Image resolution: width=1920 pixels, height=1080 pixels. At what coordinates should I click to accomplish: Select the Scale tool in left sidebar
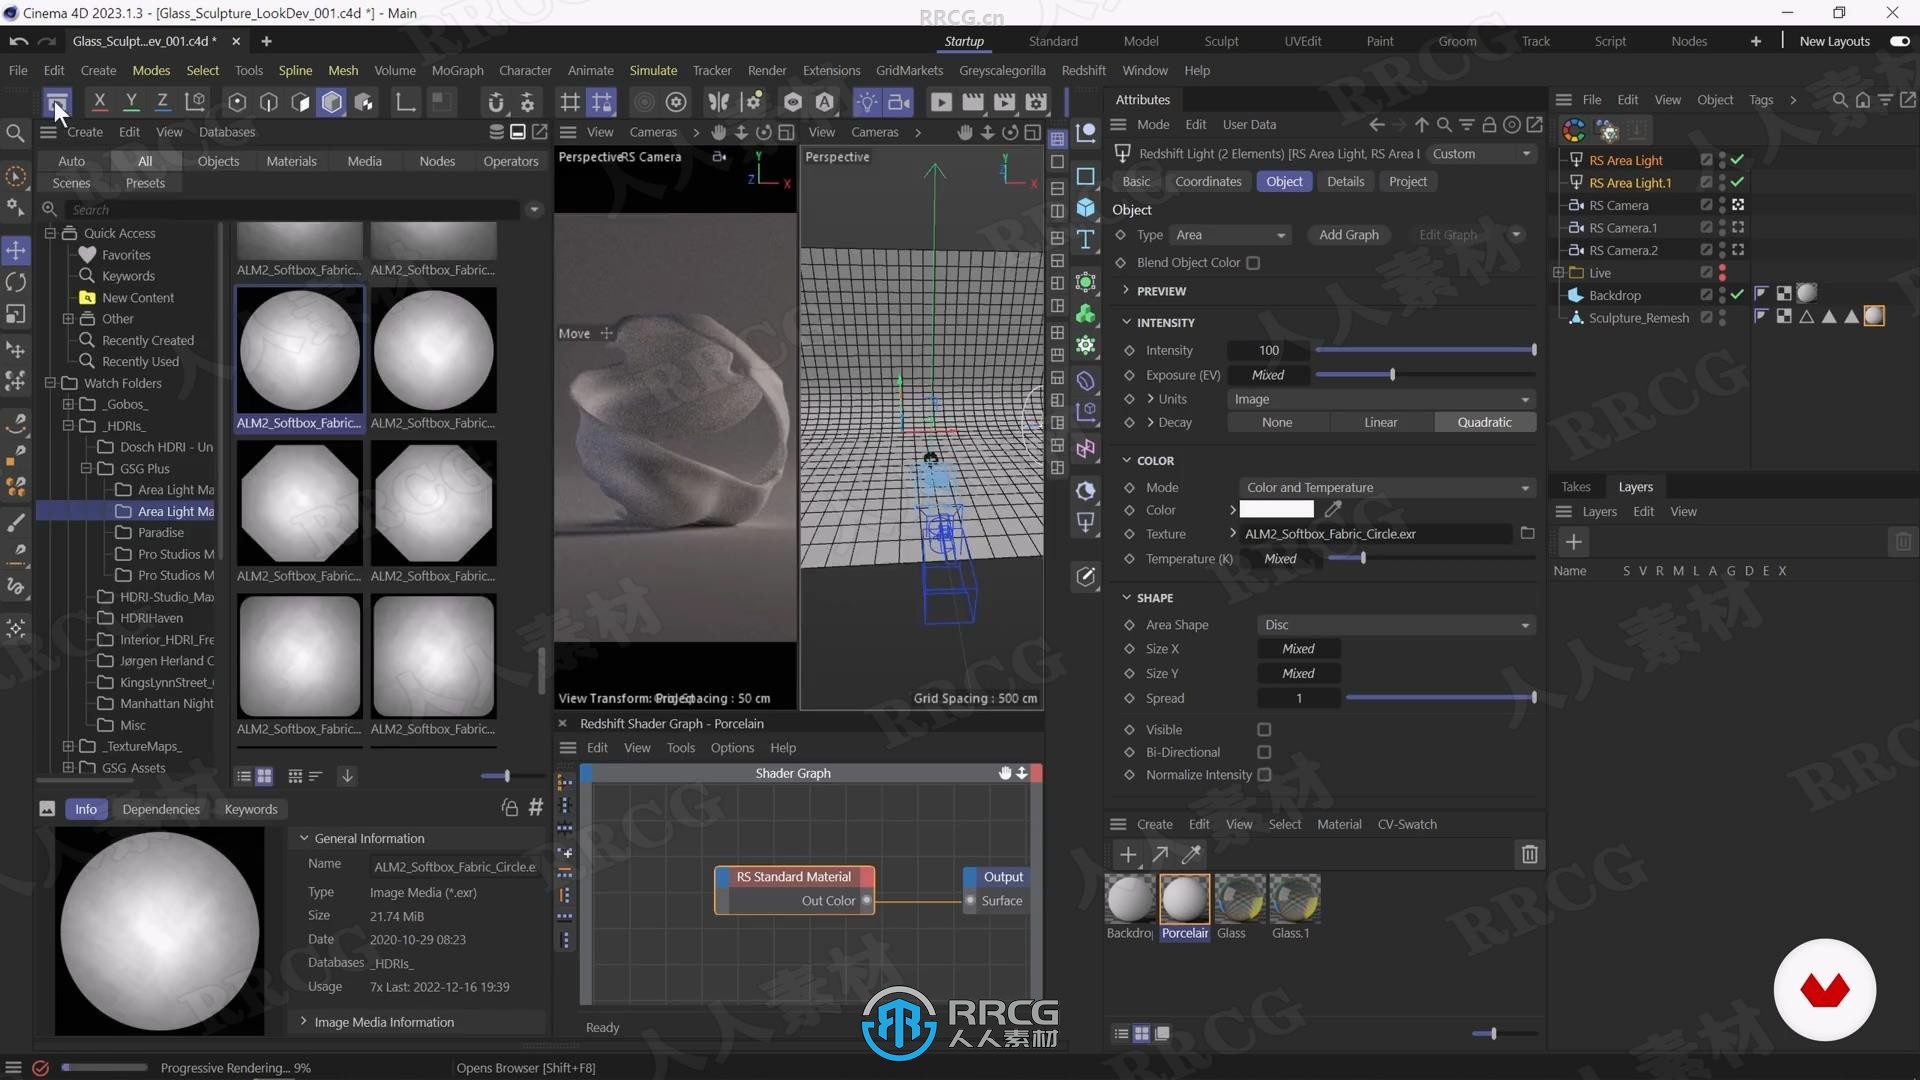tap(16, 314)
